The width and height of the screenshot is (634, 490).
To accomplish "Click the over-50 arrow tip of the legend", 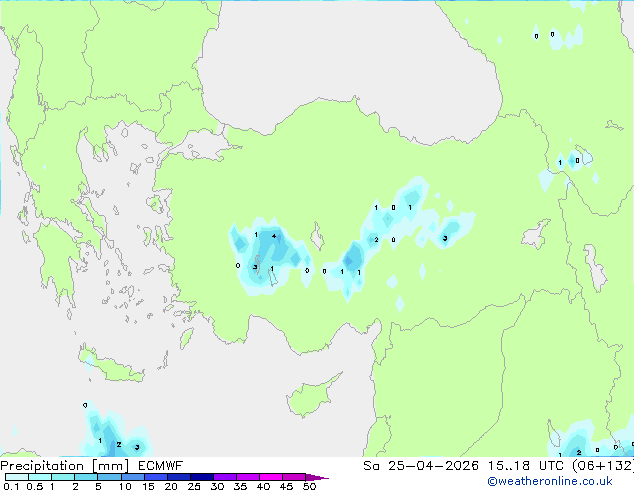I will click(x=317, y=477).
